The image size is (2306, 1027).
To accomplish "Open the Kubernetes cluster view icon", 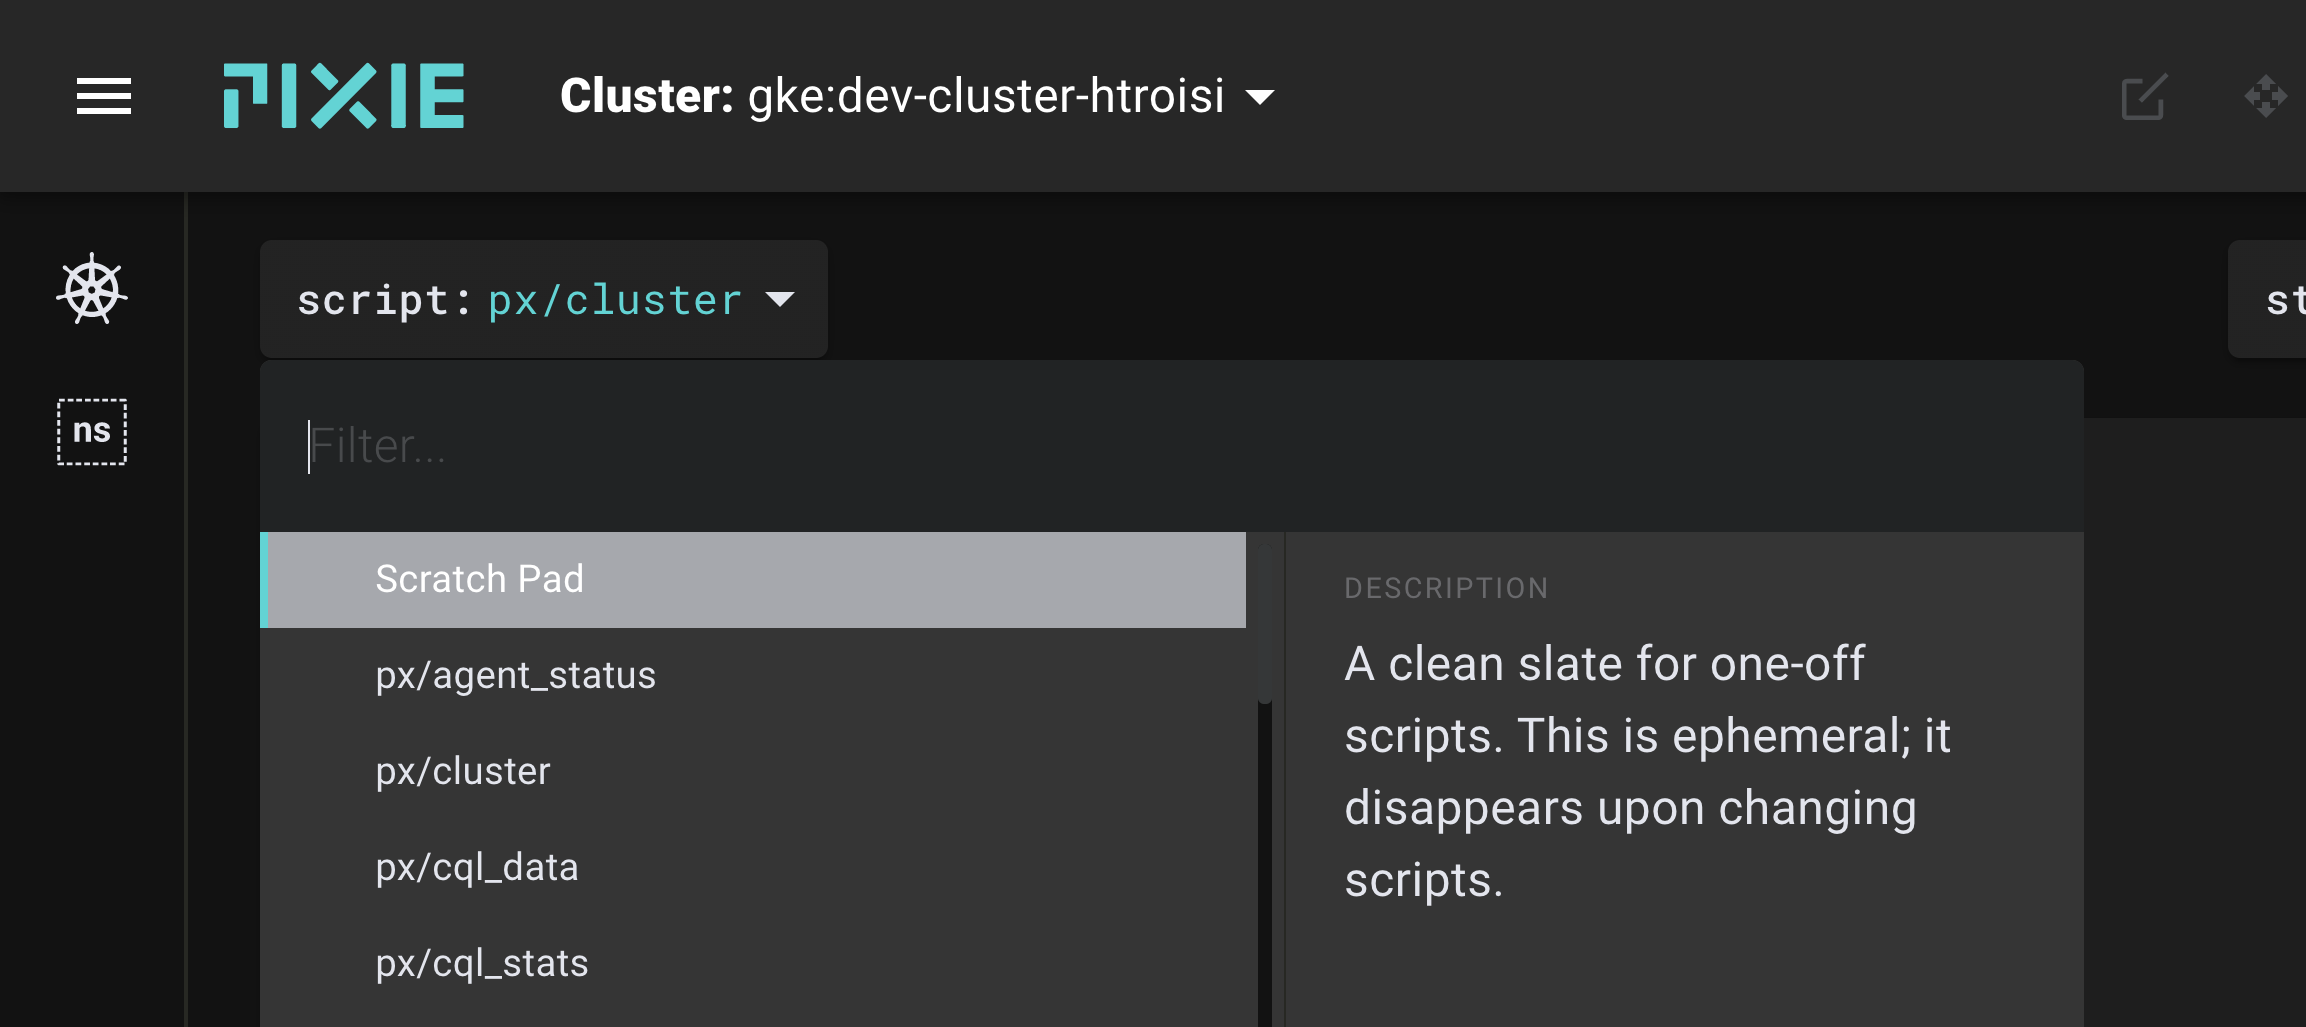I will pyautogui.click(x=92, y=289).
